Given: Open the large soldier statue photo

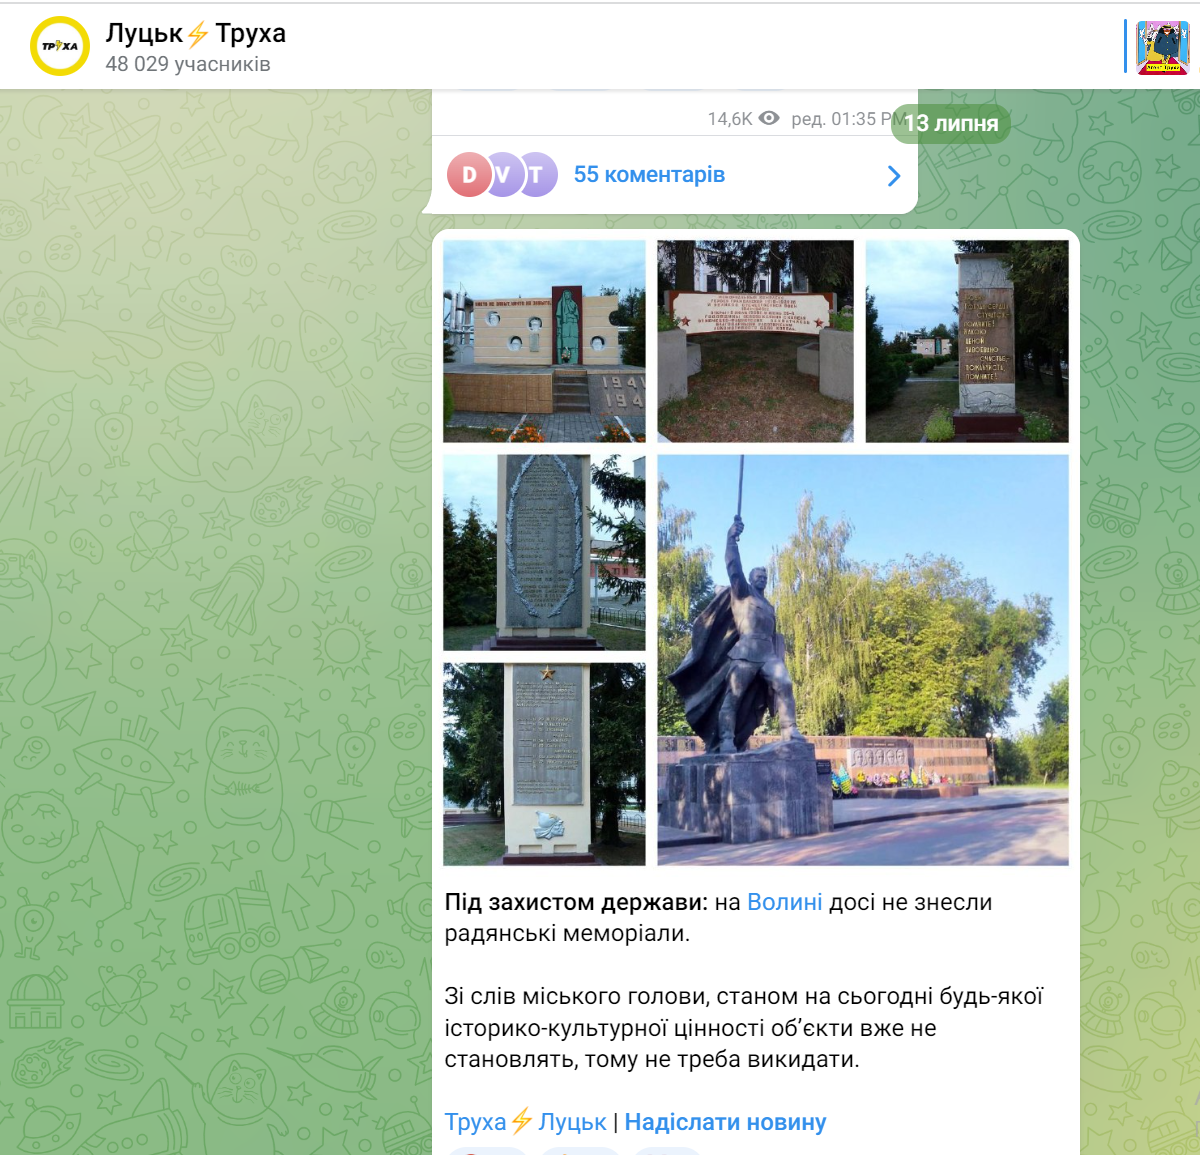Looking at the screenshot, I should tap(862, 660).
